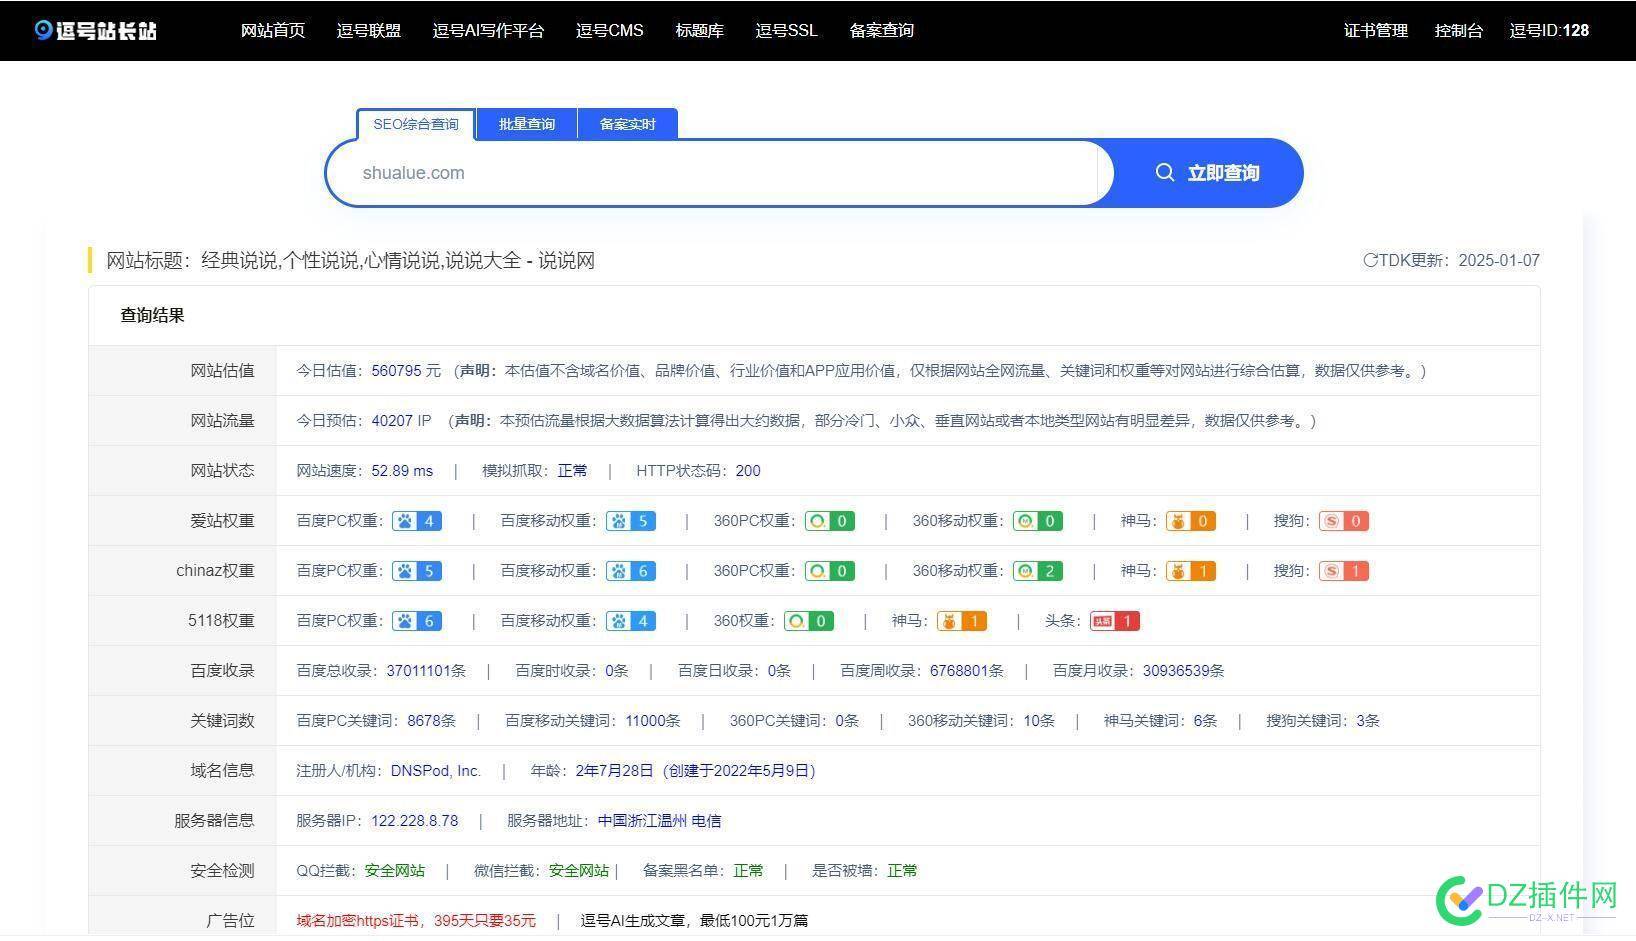The image size is (1636, 941).
Task: Click the chinaz 搜狗 badge 1
Action: coord(1344,571)
